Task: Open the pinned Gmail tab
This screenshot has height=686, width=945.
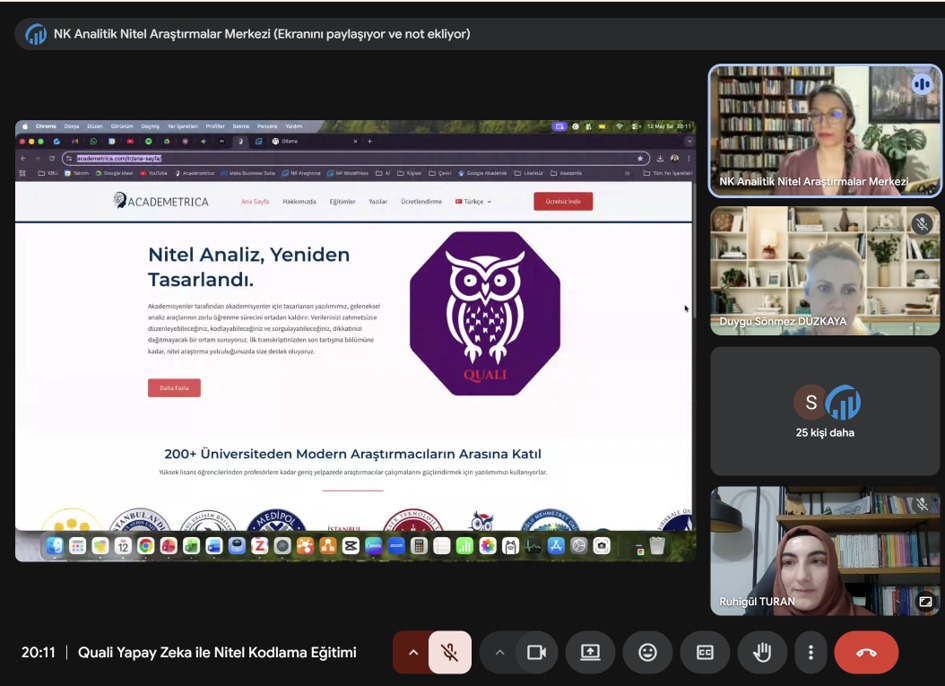Action: [x=75, y=141]
